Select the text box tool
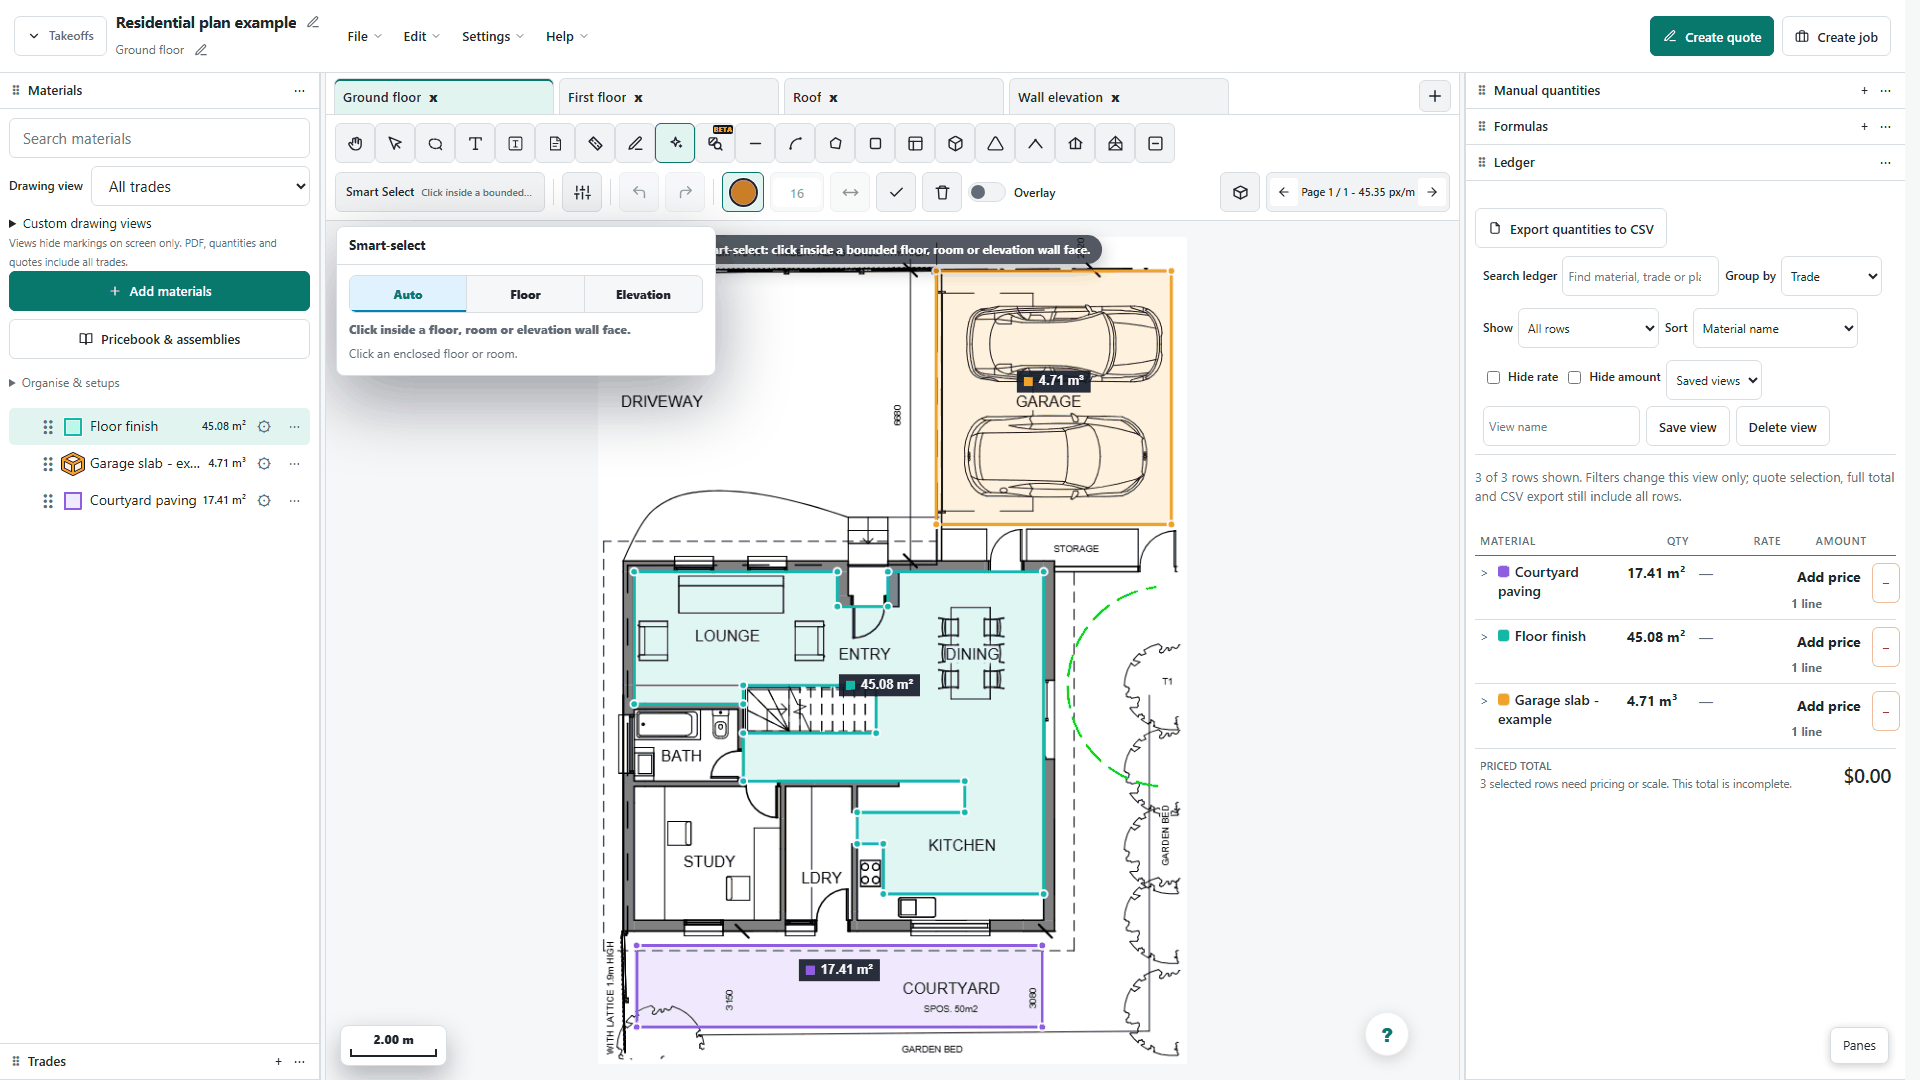The width and height of the screenshot is (1920, 1080). pyautogui.click(x=515, y=144)
